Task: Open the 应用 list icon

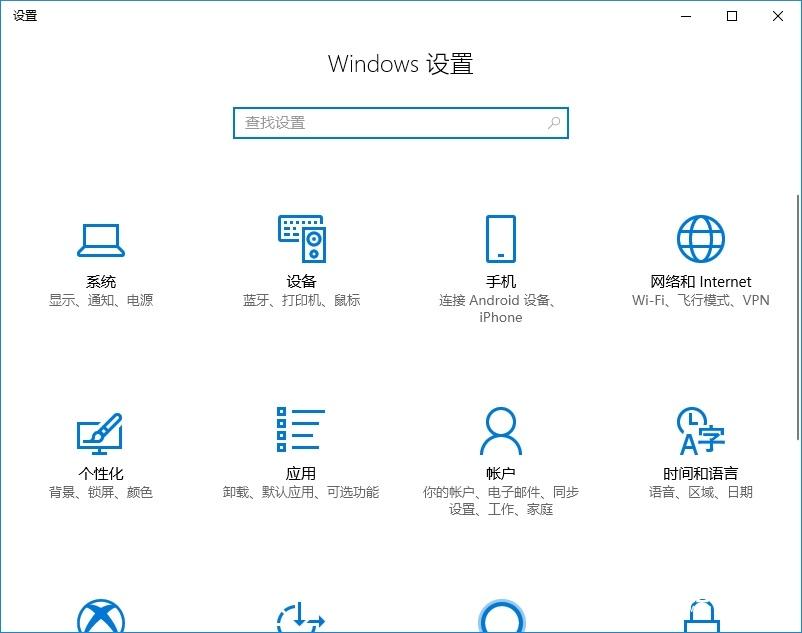Action: click(301, 429)
